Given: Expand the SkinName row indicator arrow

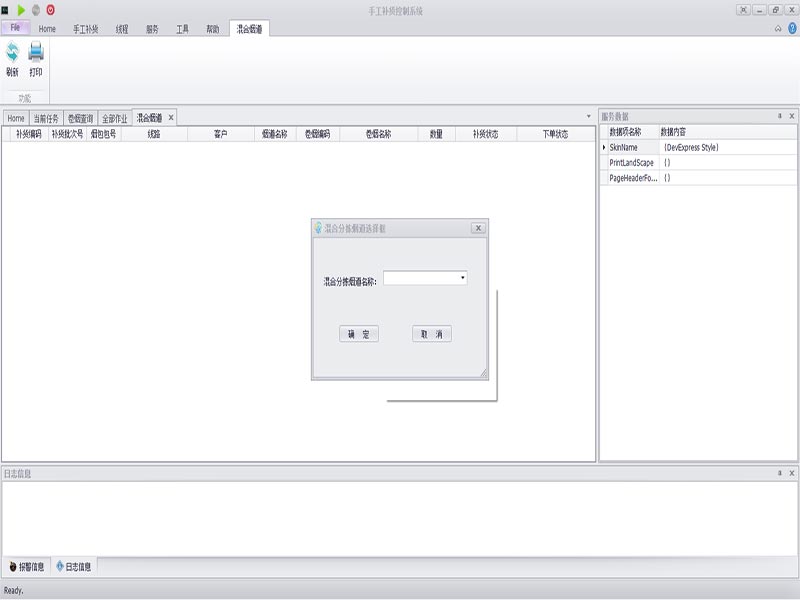Looking at the screenshot, I should click(x=603, y=147).
